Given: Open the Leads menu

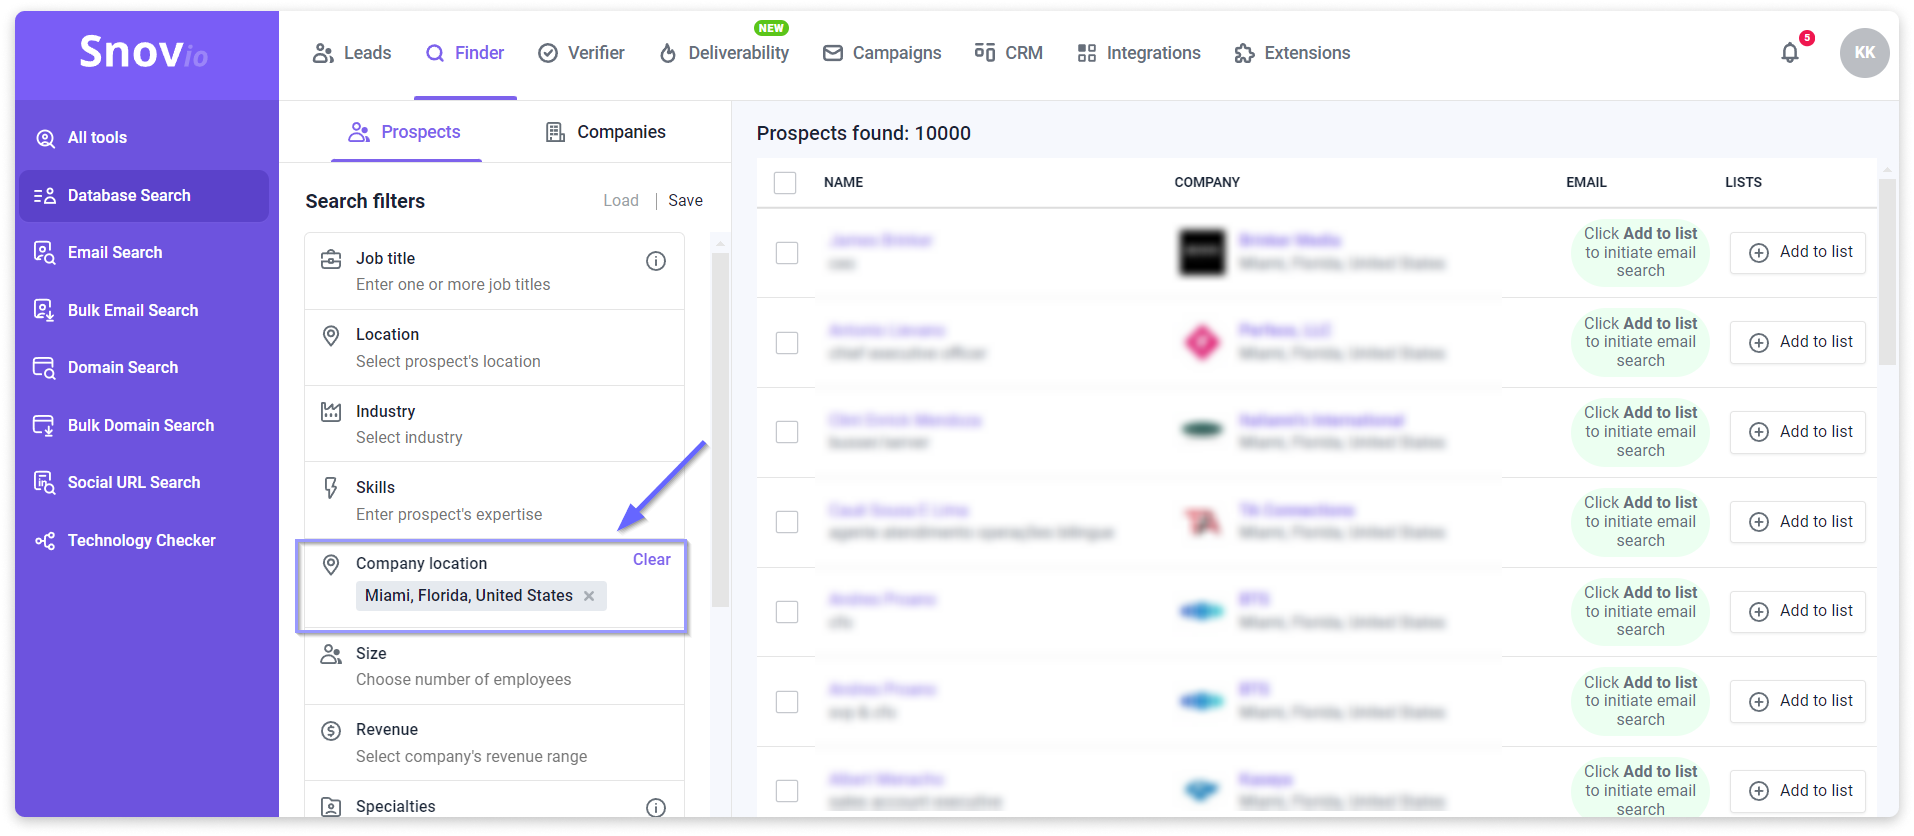Looking at the screenshot, I should point(352,53).
